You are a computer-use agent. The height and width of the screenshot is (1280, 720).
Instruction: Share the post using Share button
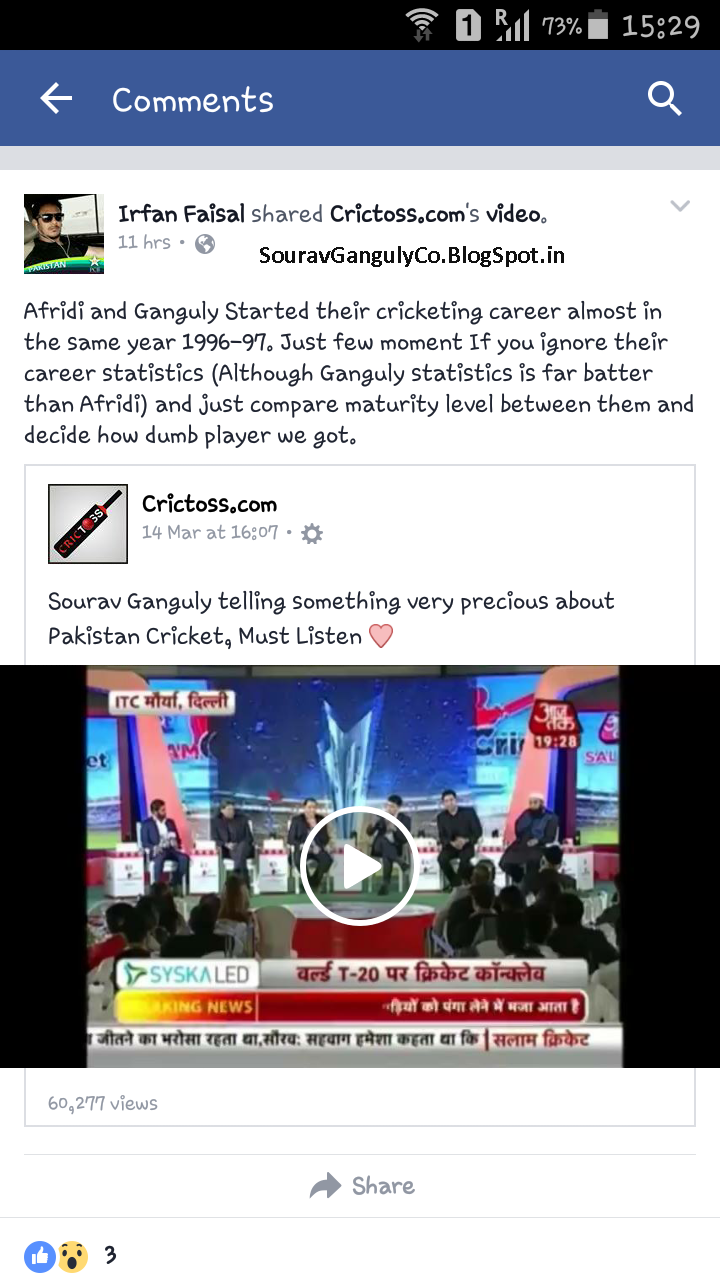tap(362, 1186)
